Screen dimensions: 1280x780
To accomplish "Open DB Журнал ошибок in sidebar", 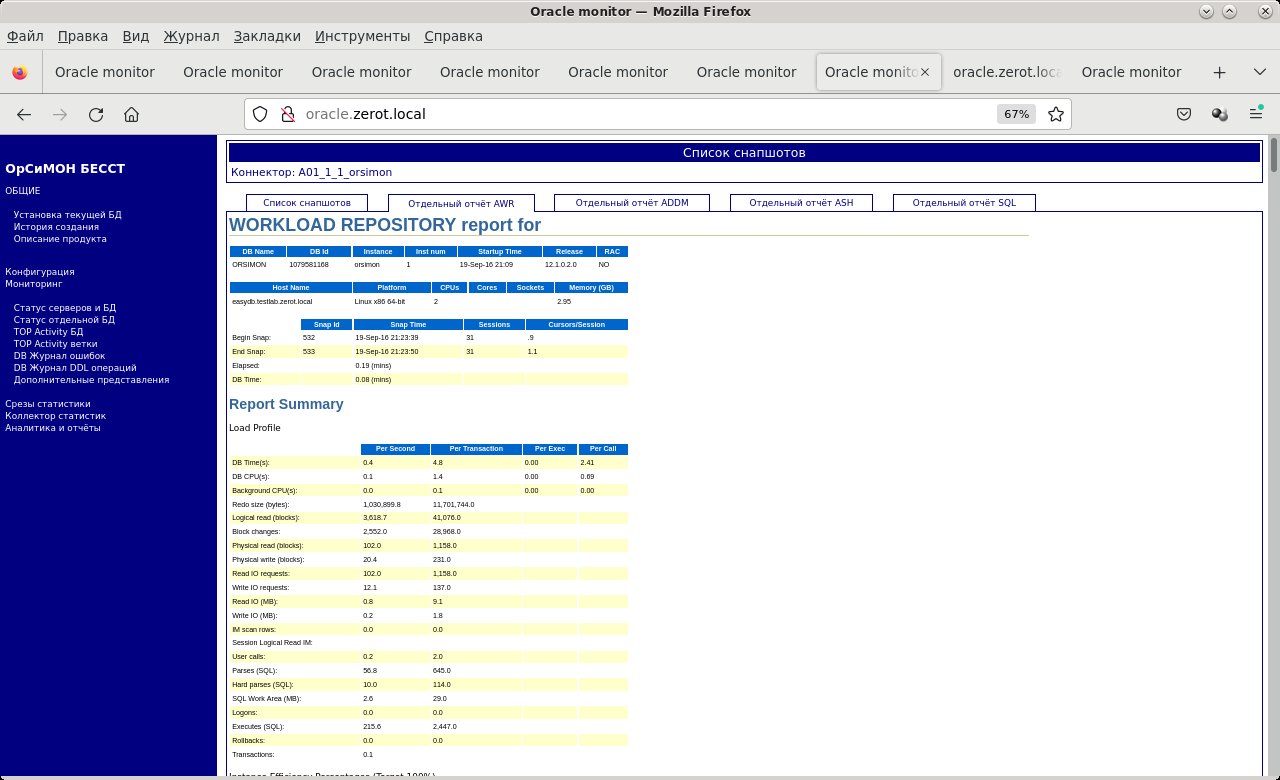I will click(x=59, y=356).
